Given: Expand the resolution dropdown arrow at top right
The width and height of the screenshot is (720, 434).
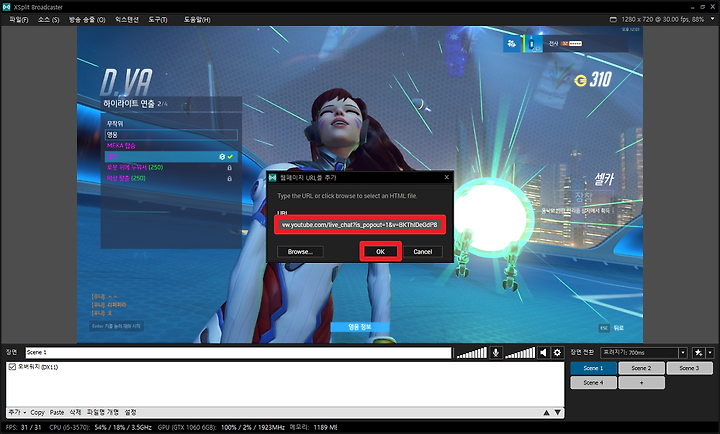Looking at the screenshot, I should 713,19.
